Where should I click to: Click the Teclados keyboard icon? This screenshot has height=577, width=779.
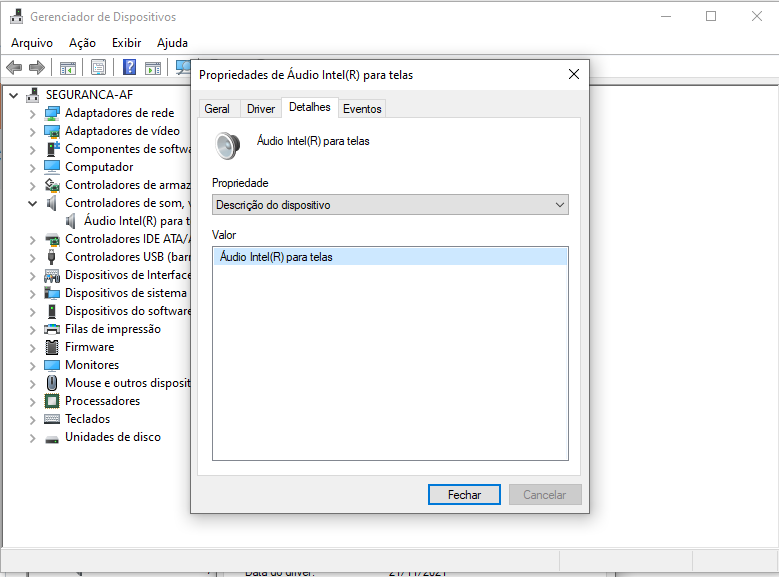[x=52, y=419]
